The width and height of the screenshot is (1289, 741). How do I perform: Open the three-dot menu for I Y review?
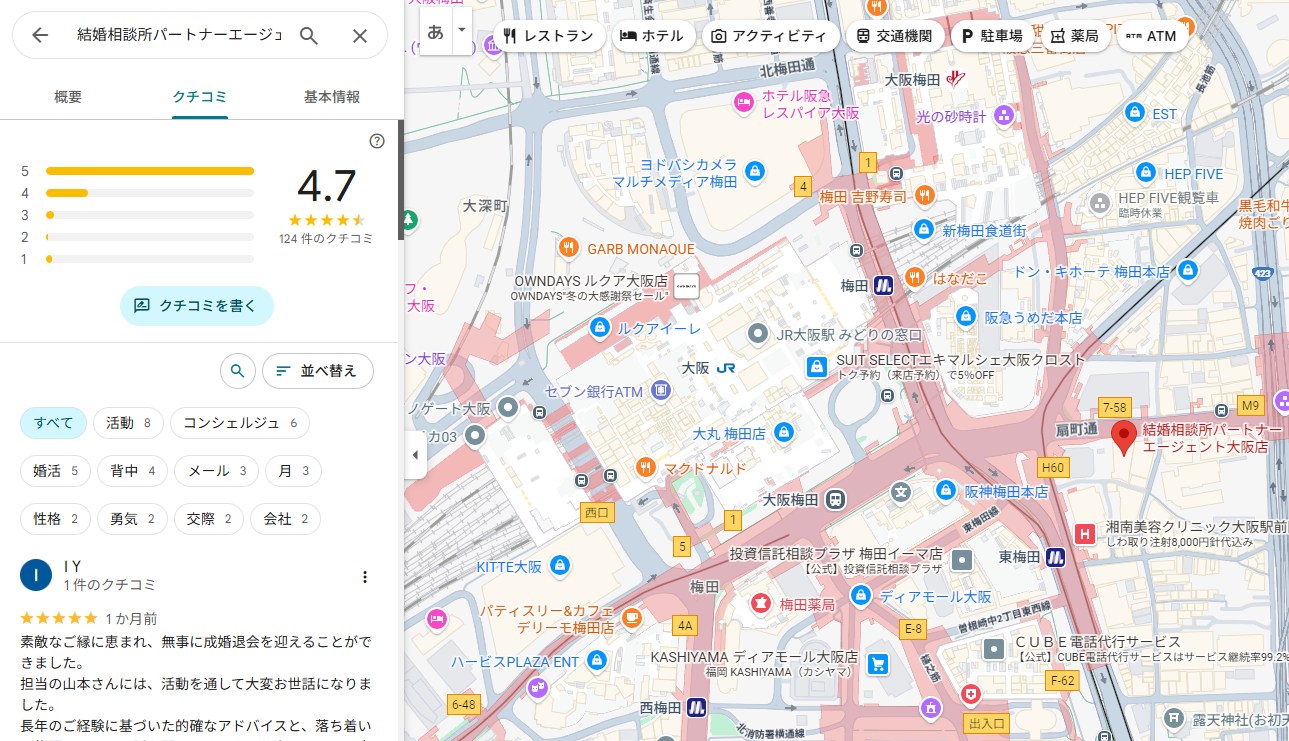(x=365, y=577)
